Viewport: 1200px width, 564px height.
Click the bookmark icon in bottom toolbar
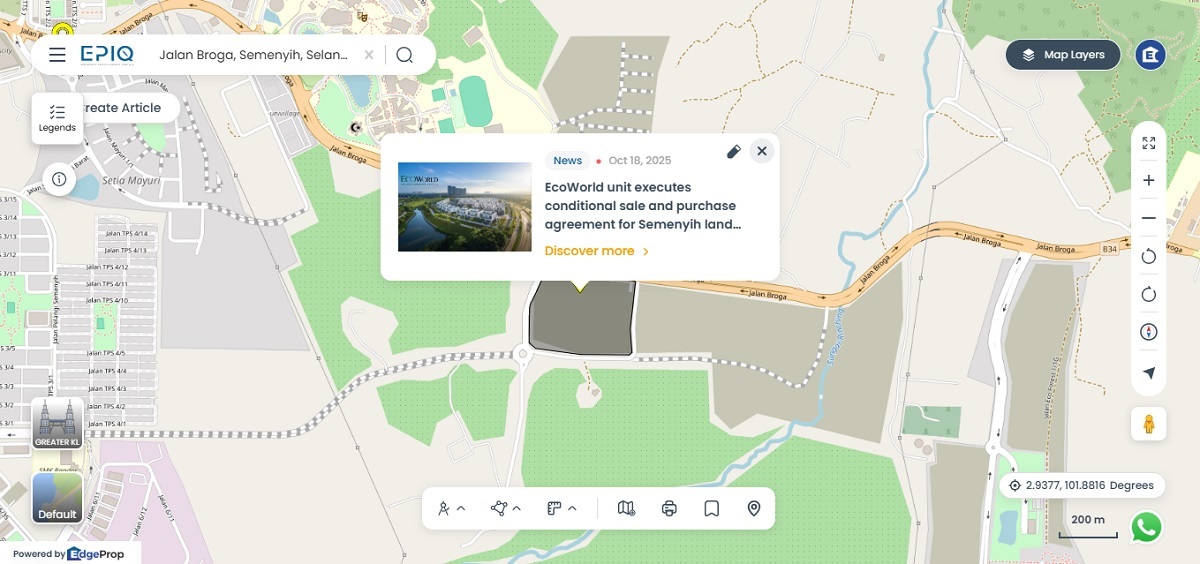[x=712, y=509]
